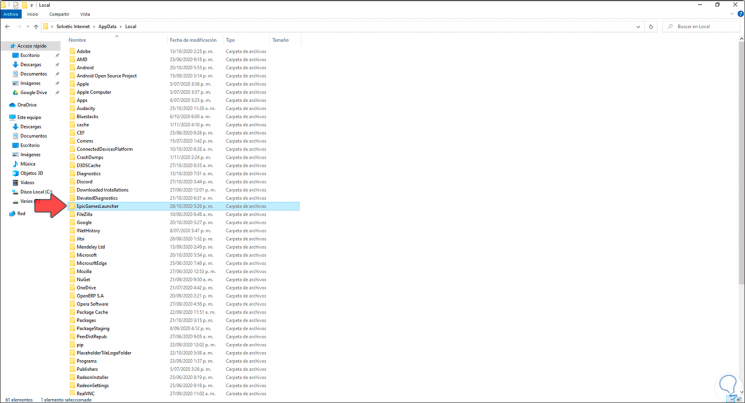The image size is (745, 403).
Task: Click the Discord folder icon
Action: (72, 182)
